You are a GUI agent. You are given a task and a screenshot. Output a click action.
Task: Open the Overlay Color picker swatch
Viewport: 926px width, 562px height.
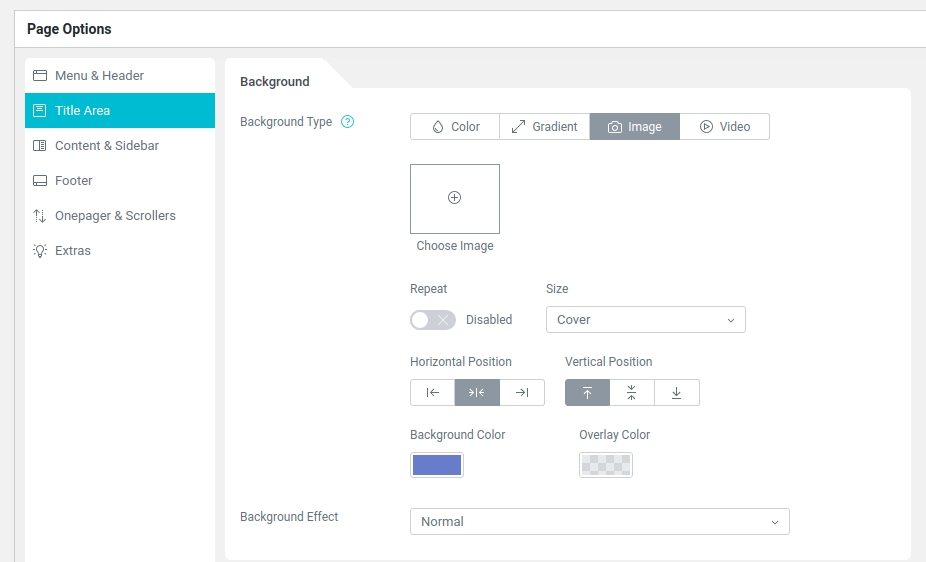pos(606,465)
